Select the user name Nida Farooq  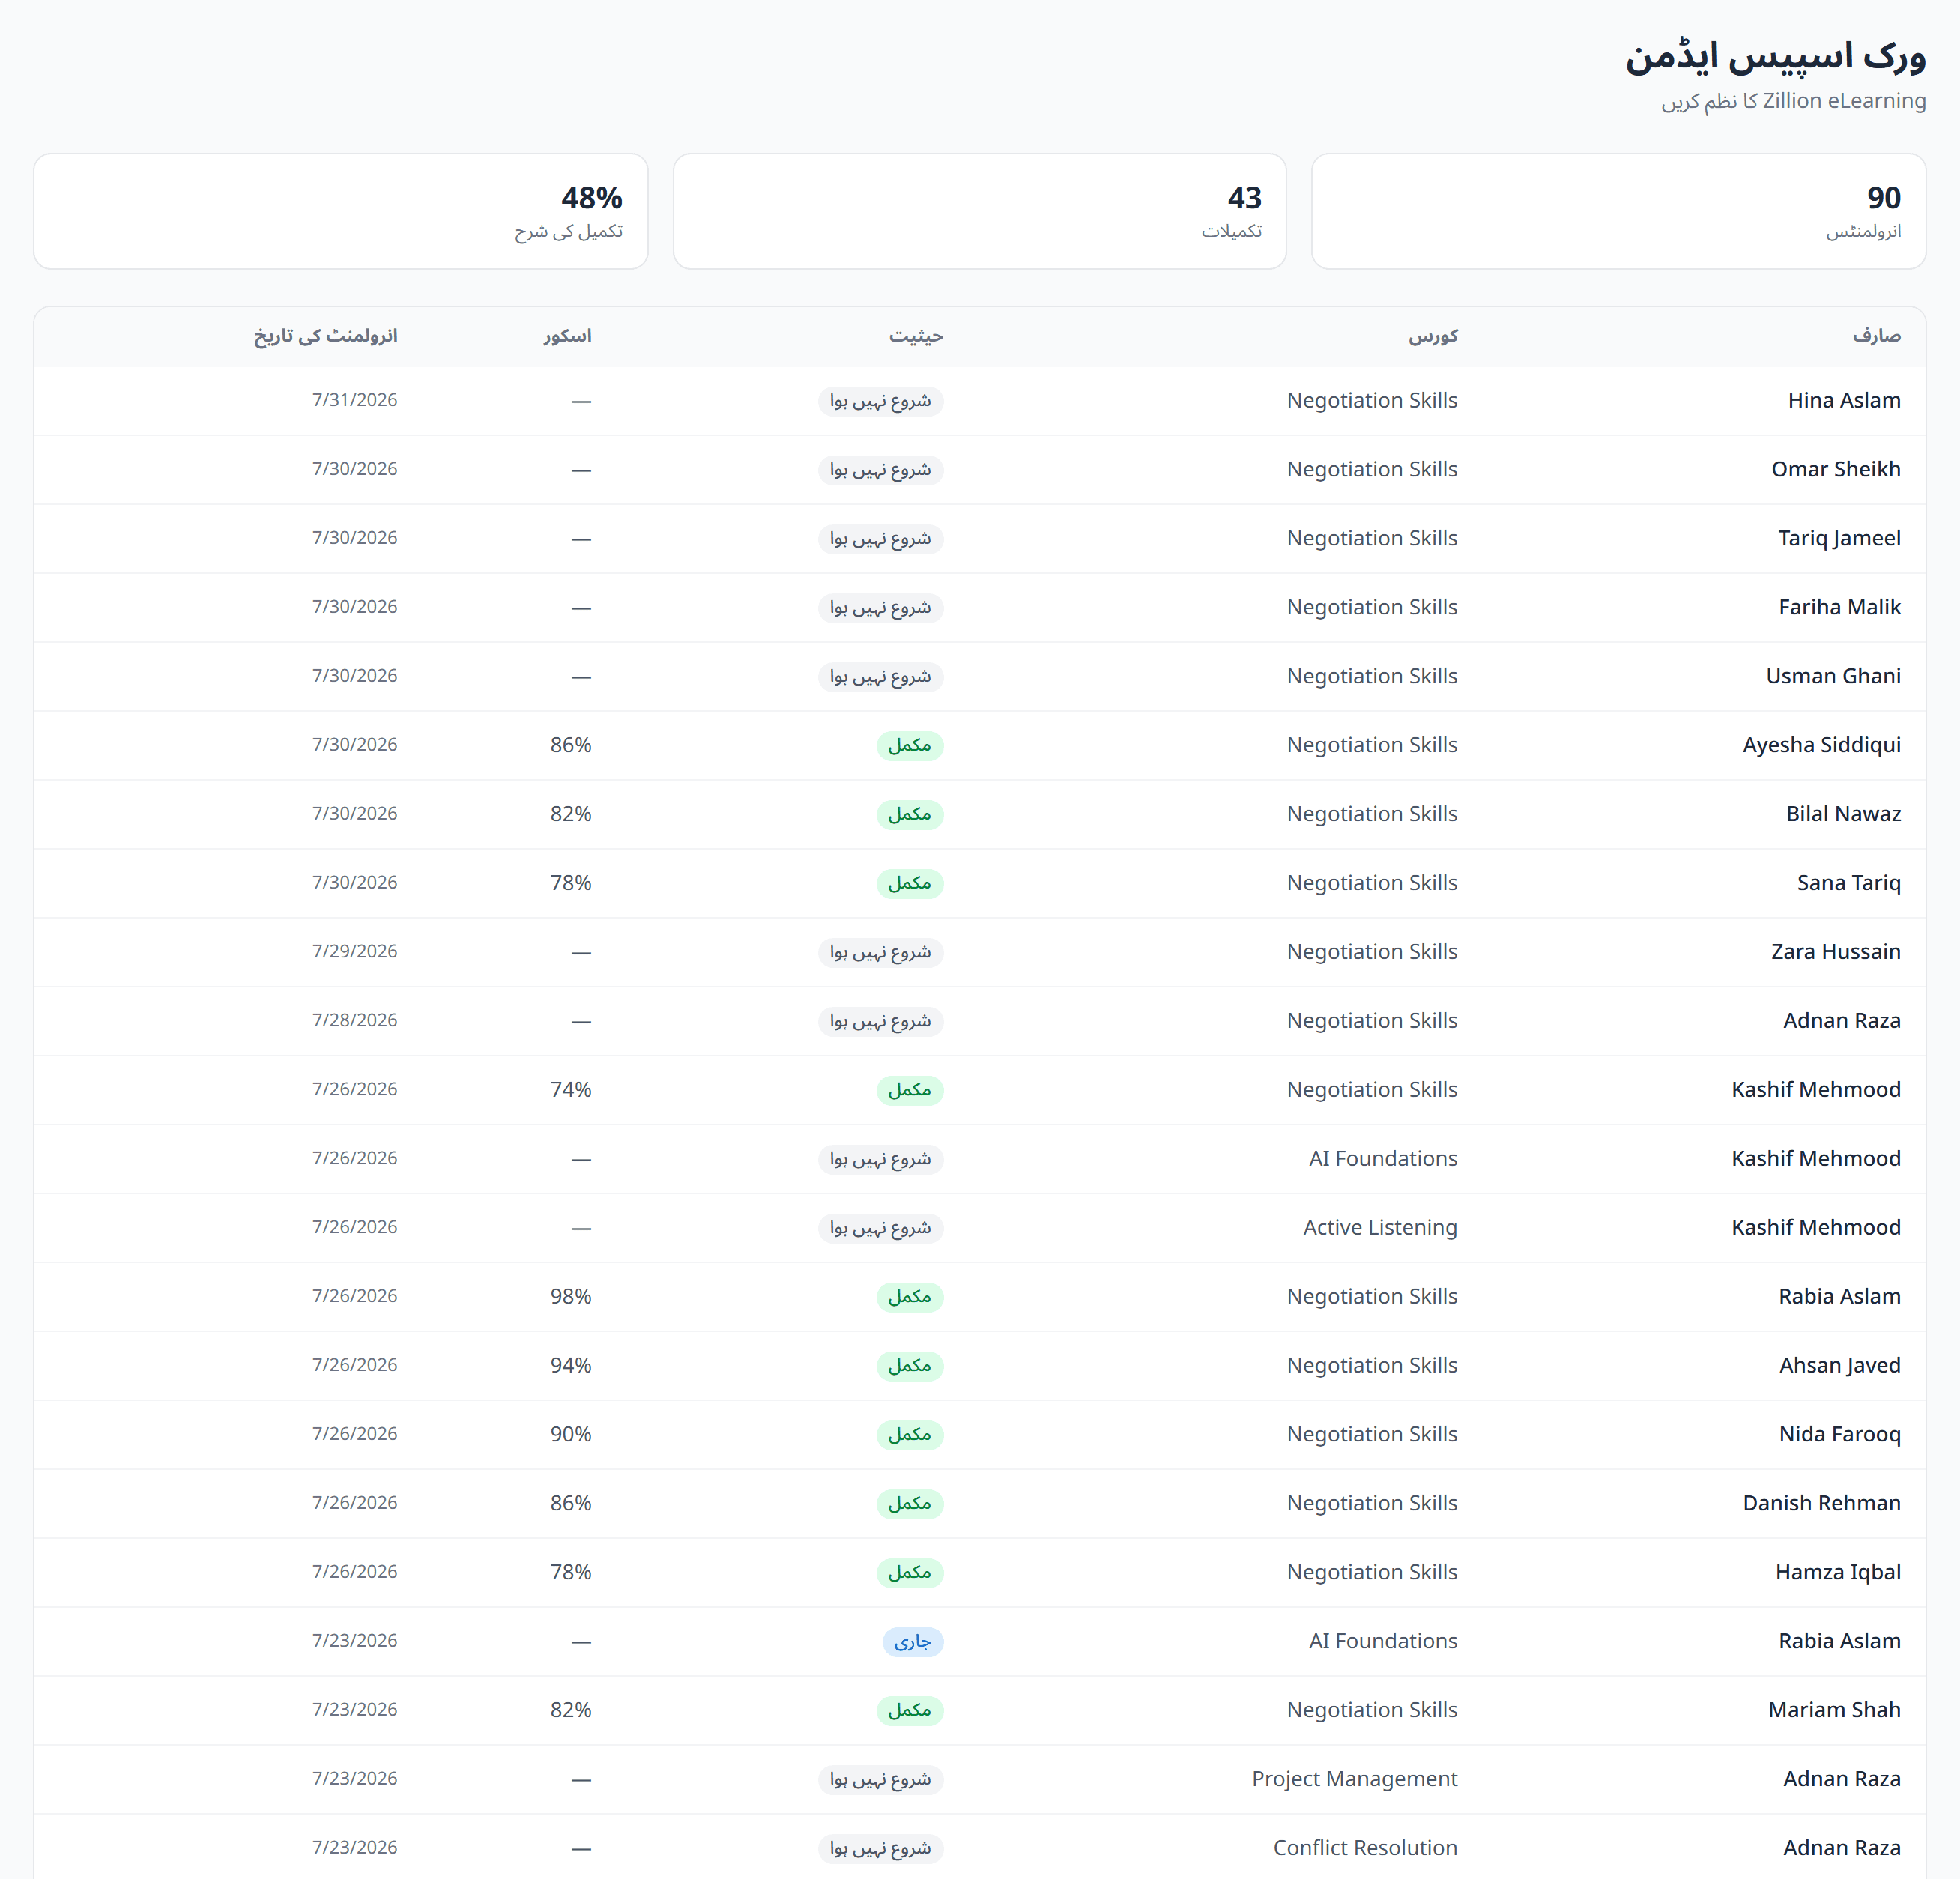[x=1839, y=1434]
